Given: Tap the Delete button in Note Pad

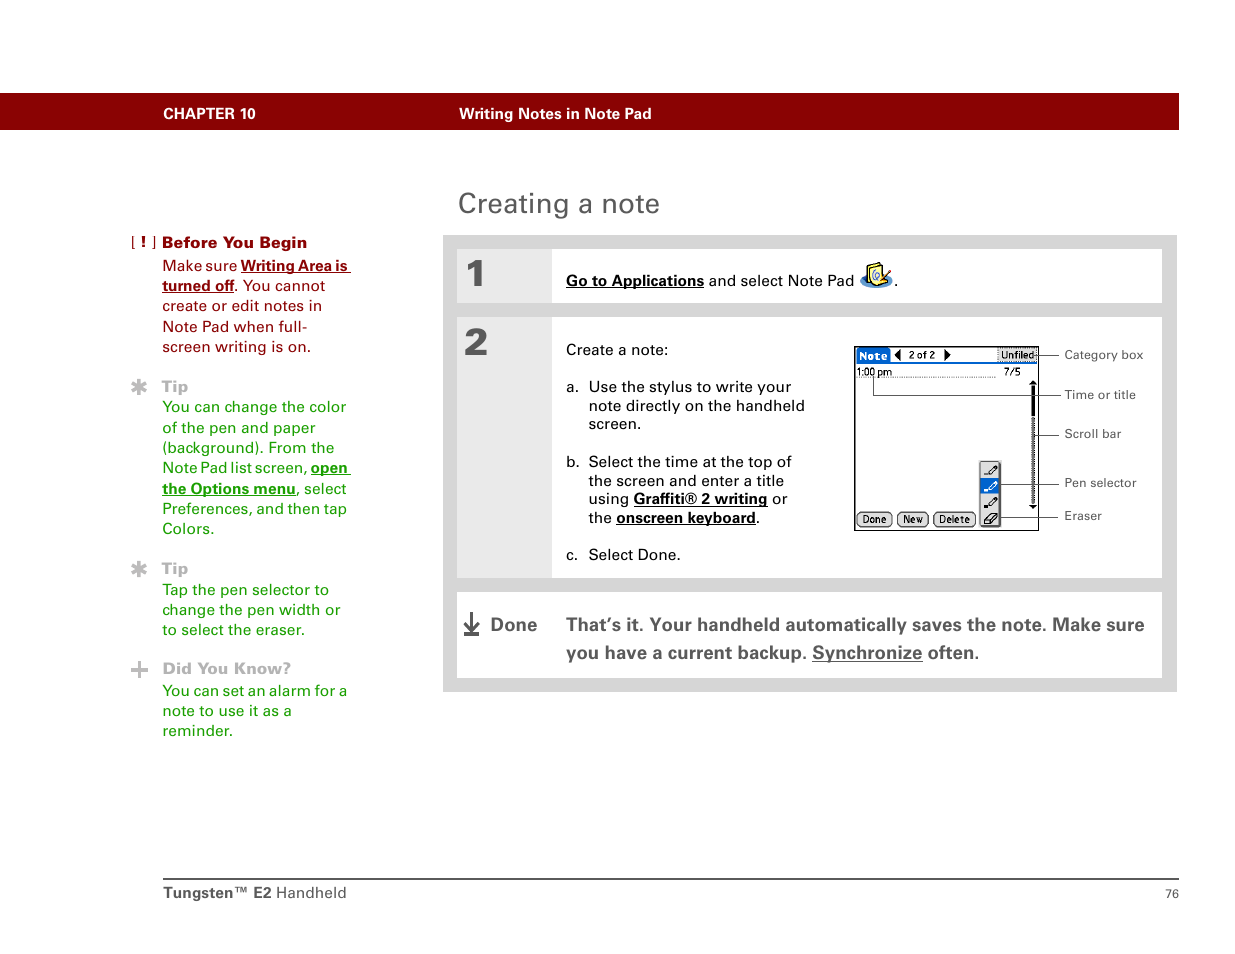Looking at the screenshot, I should tap(954, 519).
